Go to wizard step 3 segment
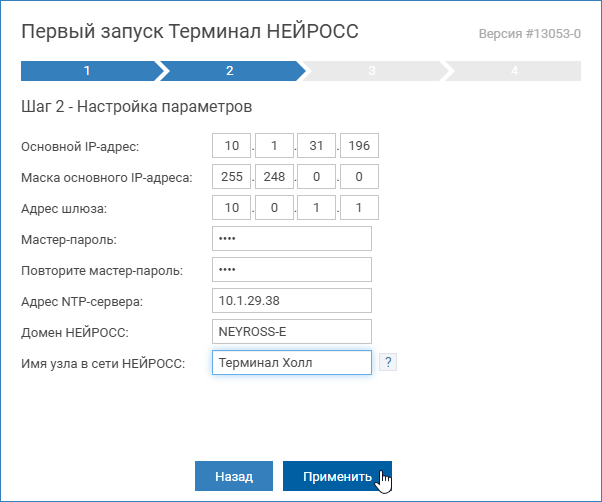The image size is (602, 502). (371, 71)
